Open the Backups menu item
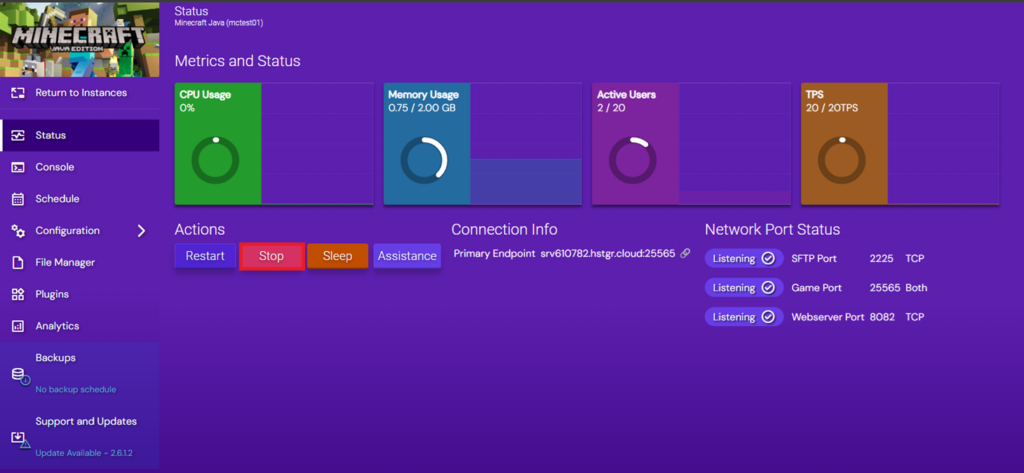The height and width of the screenshot is (473, 1024). (80, 374)
